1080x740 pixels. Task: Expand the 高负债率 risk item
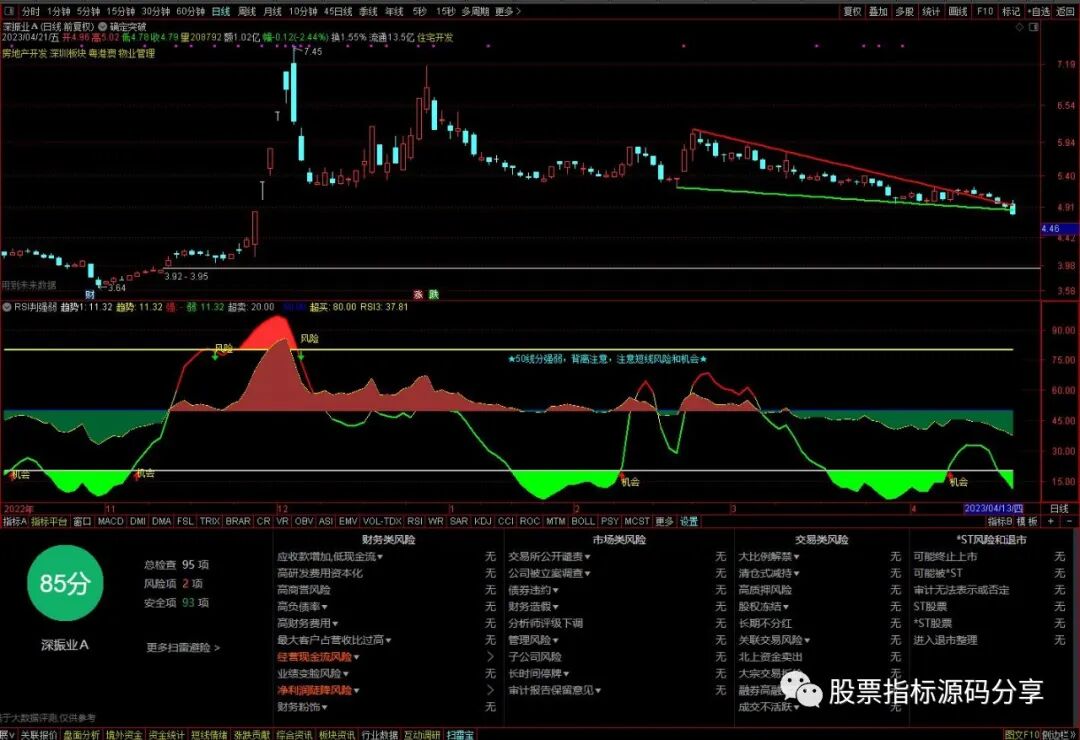[302, 606]
